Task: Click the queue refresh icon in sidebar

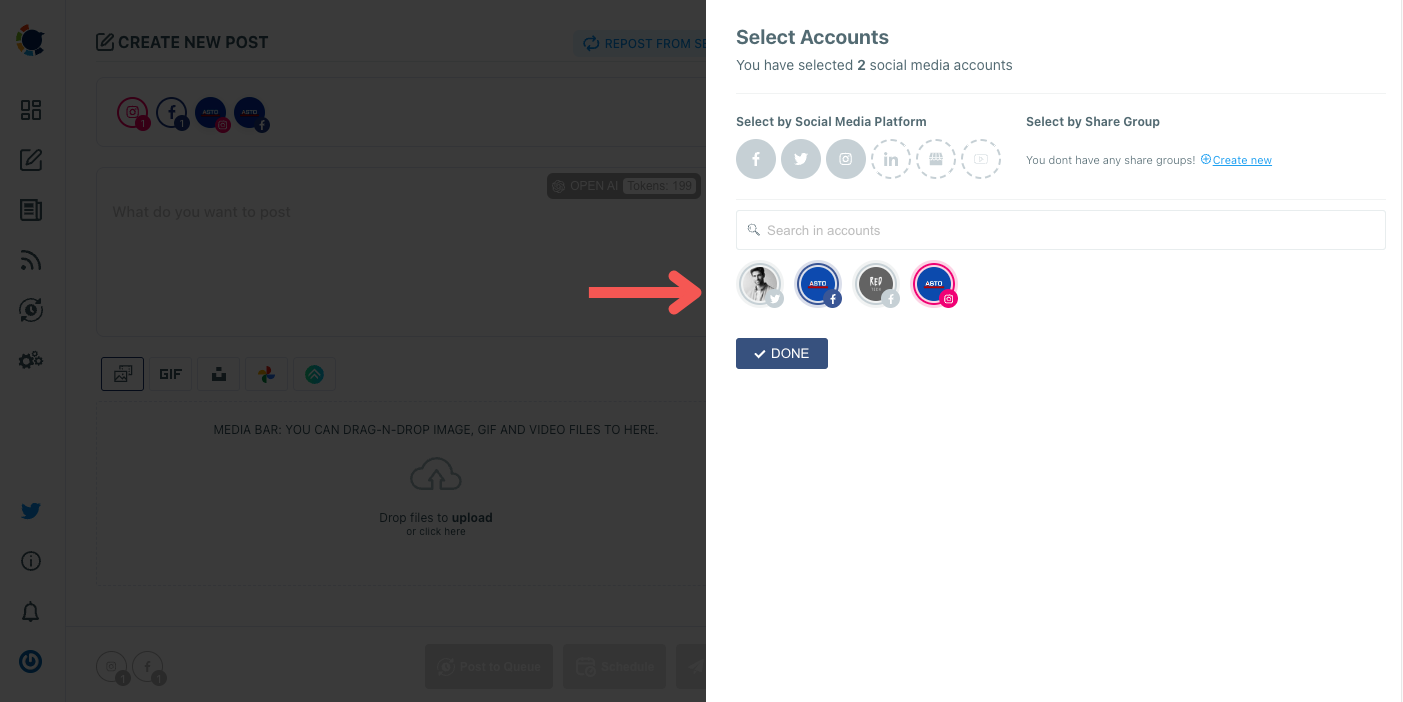Action: pyautogui.click(x=31, y=310)
